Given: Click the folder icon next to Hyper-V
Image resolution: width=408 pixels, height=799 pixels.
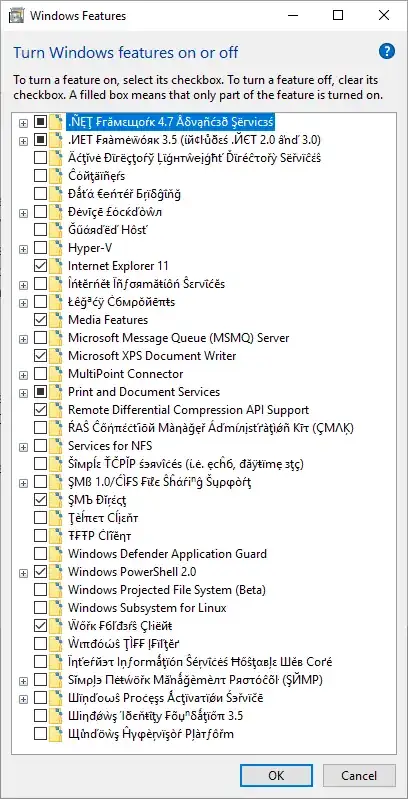Looking at the screenshot, I should tap(57, 248).
